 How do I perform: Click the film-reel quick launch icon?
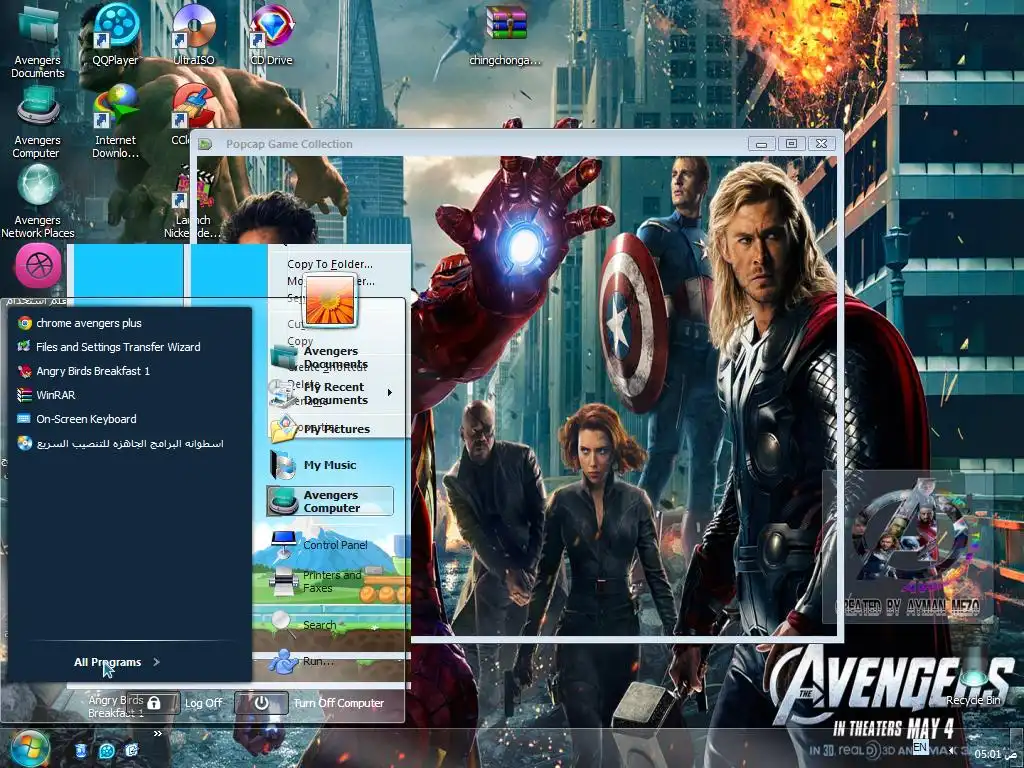(x=106, y=751)
